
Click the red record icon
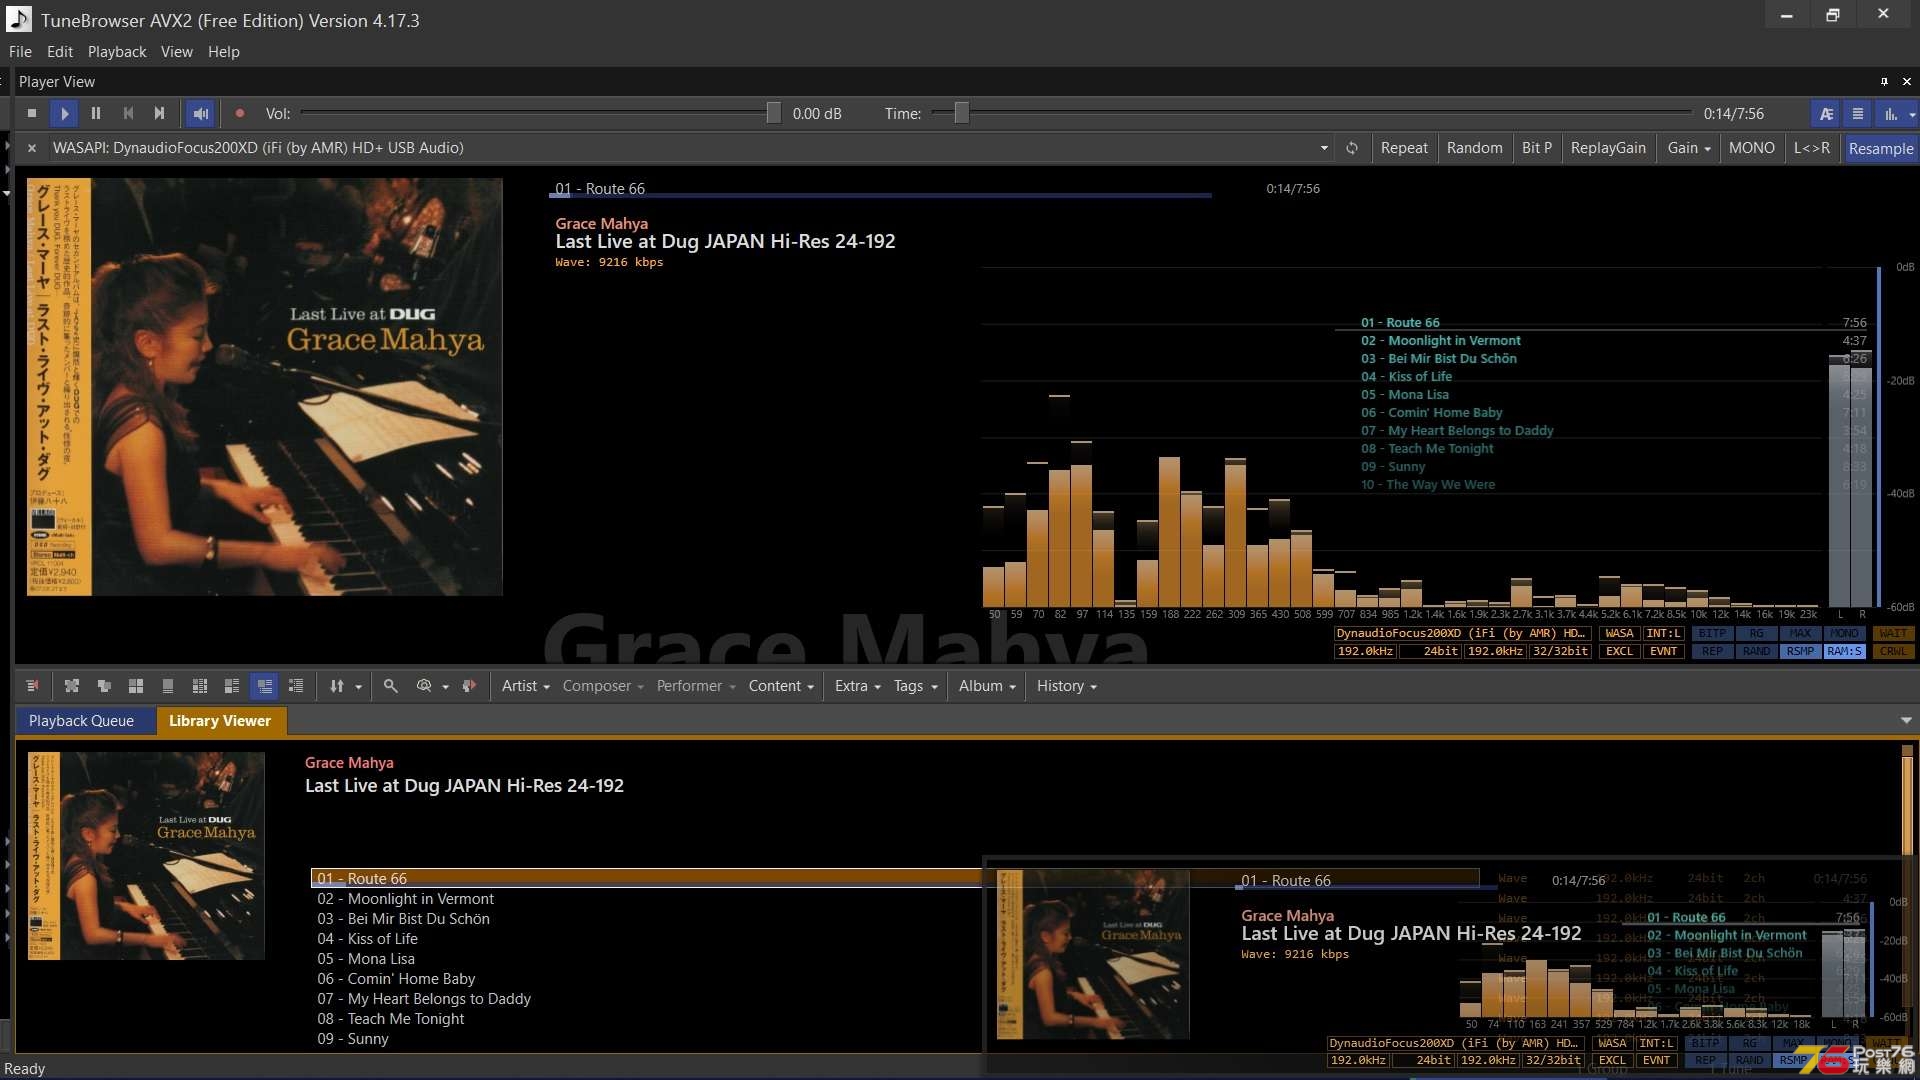240,114
